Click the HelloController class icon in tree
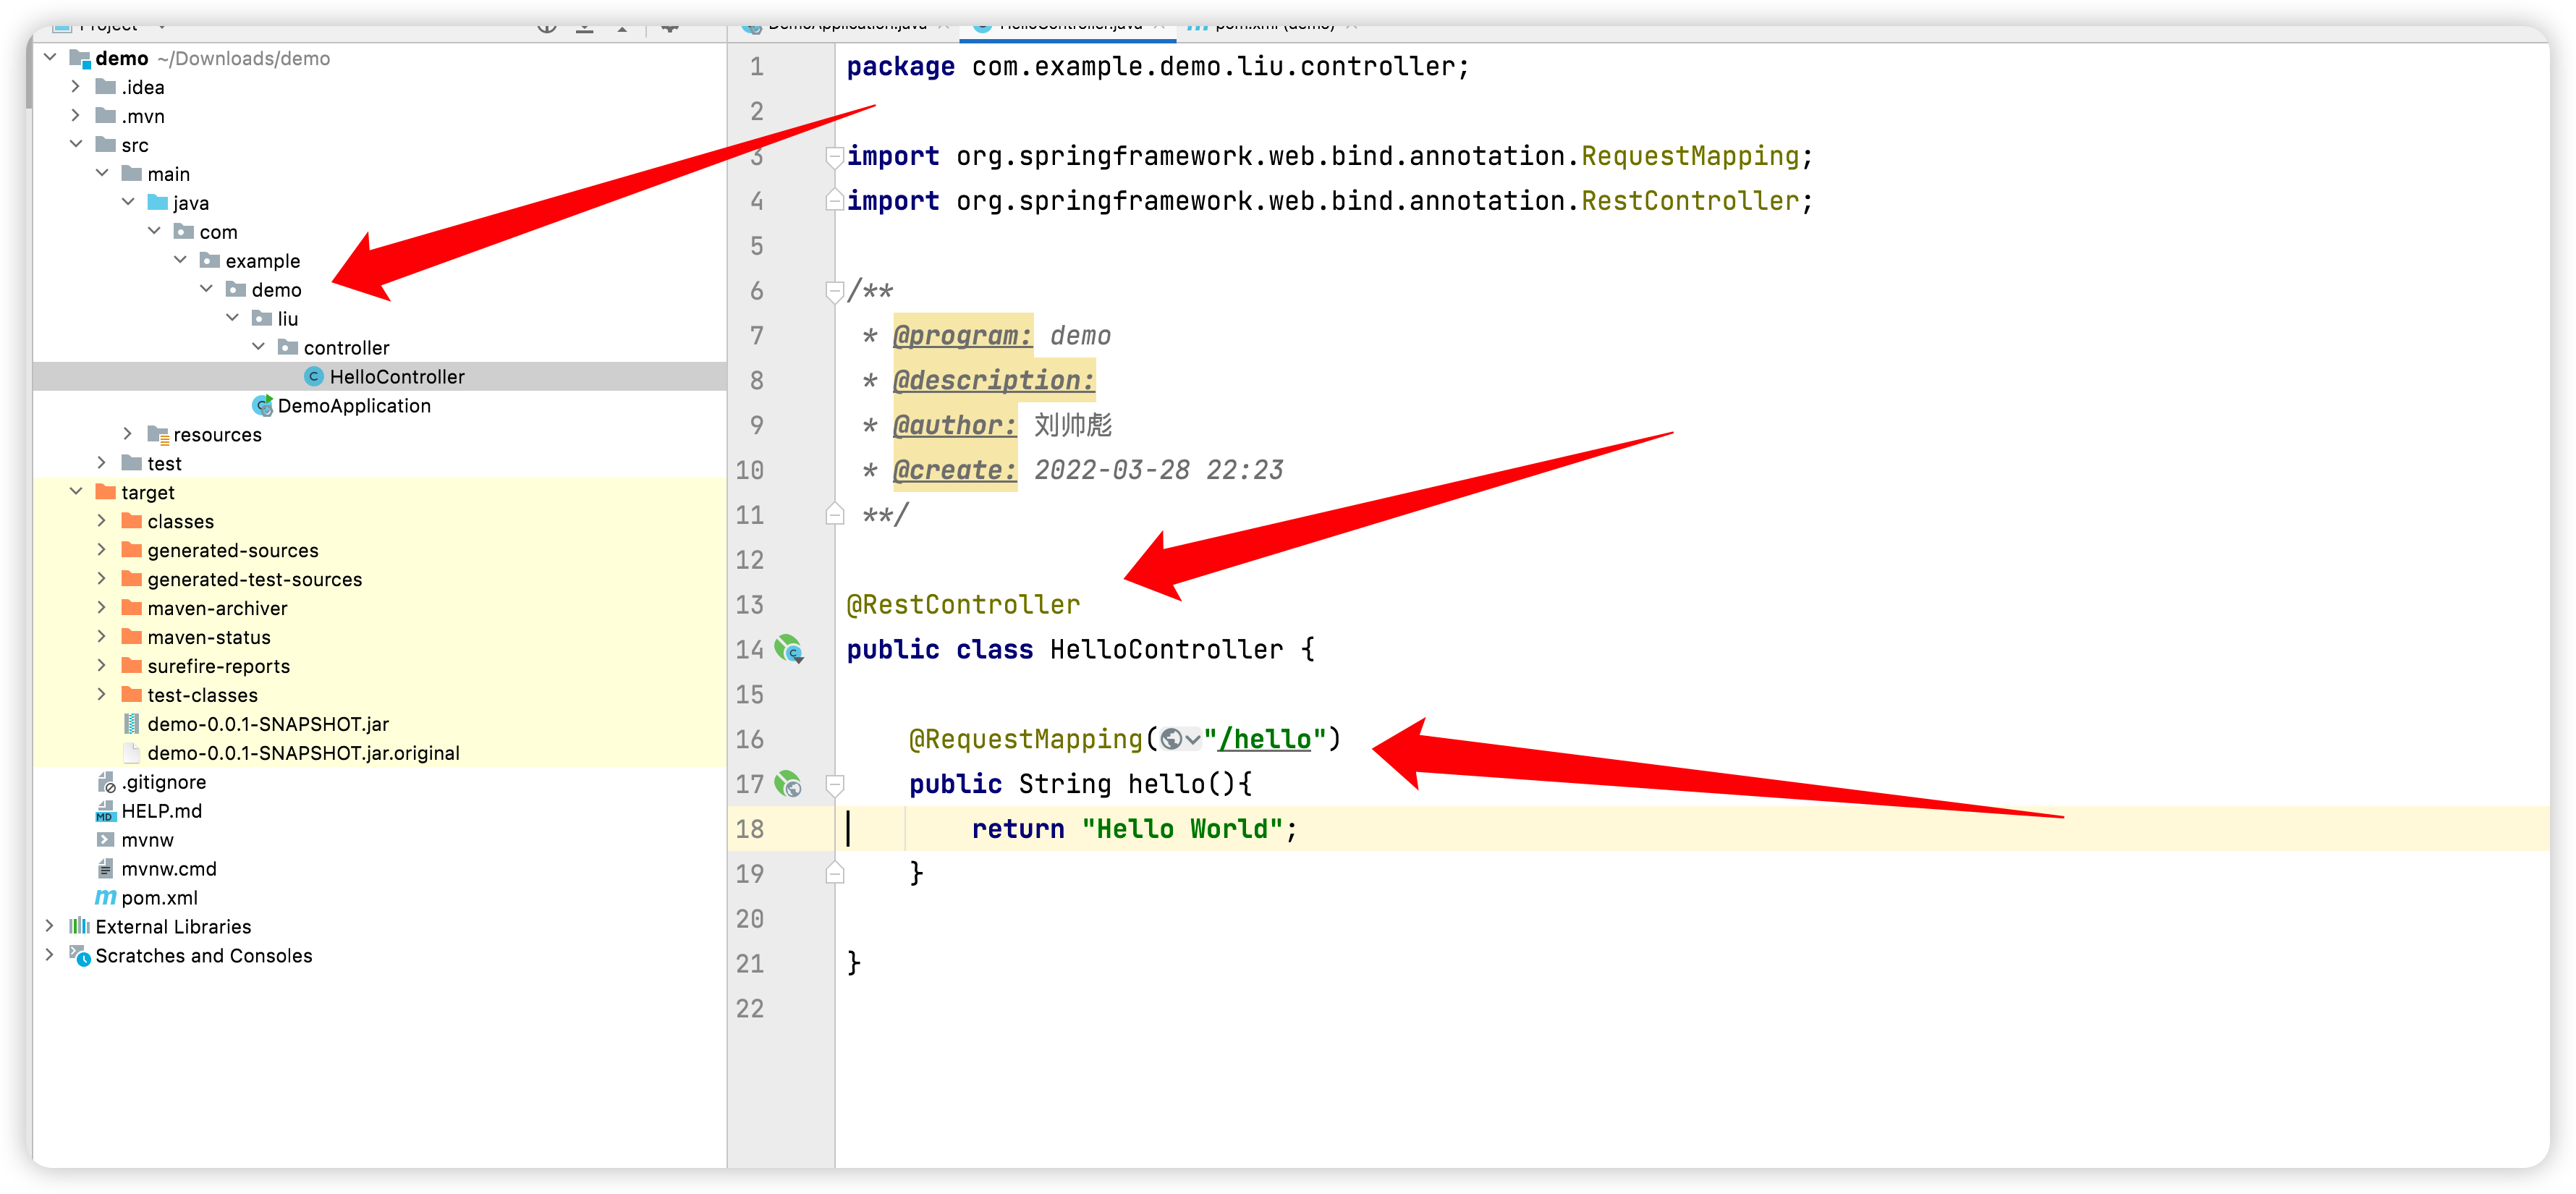Screen dimensions: 2576x1194 (314, 377)
